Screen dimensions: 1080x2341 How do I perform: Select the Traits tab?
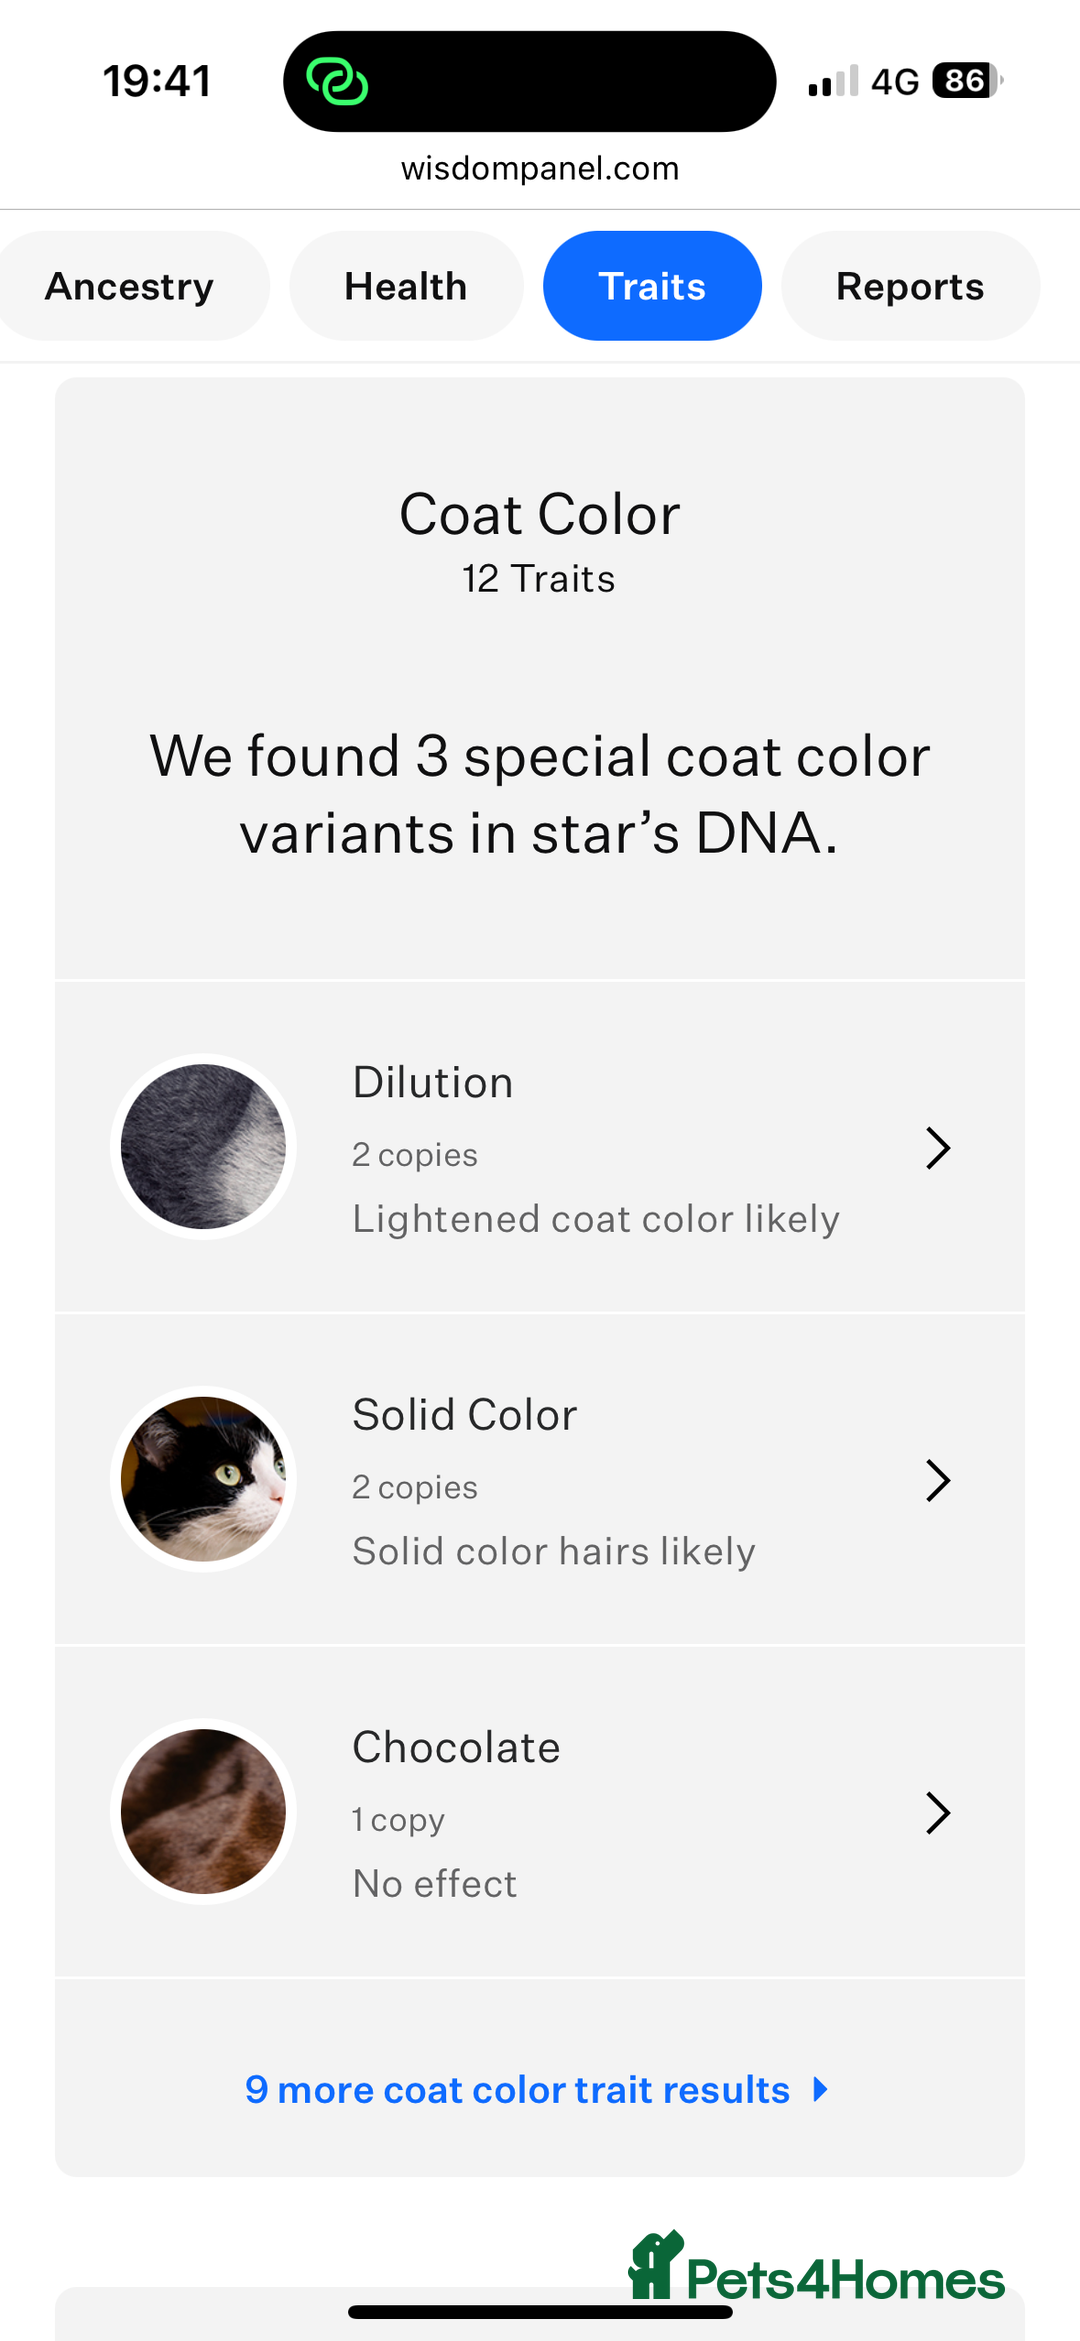[652, 286]
